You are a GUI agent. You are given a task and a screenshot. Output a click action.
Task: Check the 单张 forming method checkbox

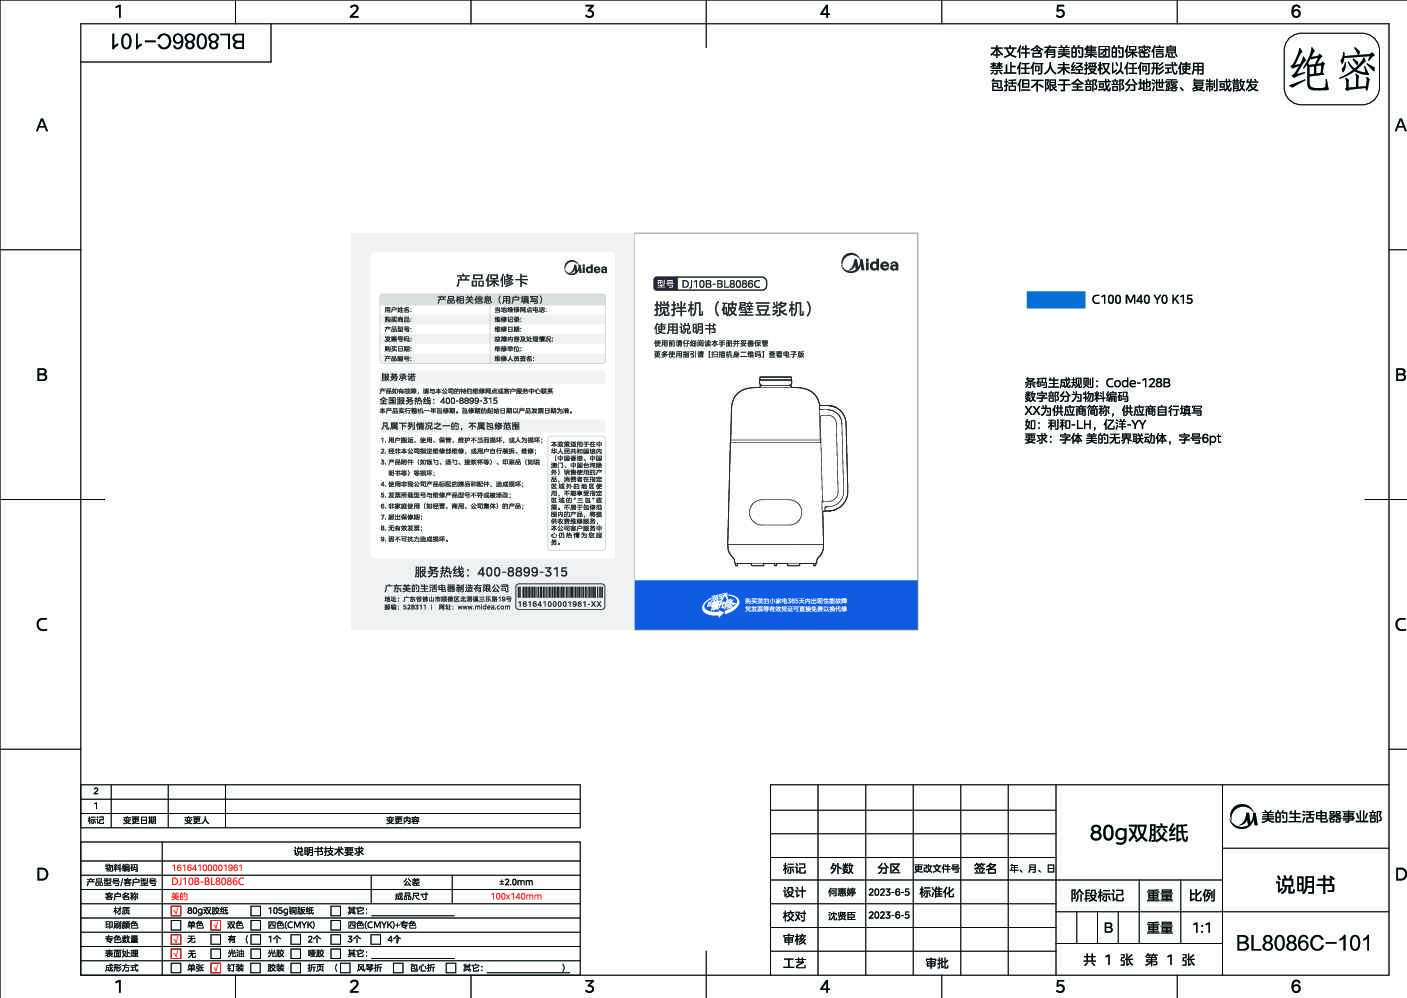pyautogui.click(x=176, y=968)
